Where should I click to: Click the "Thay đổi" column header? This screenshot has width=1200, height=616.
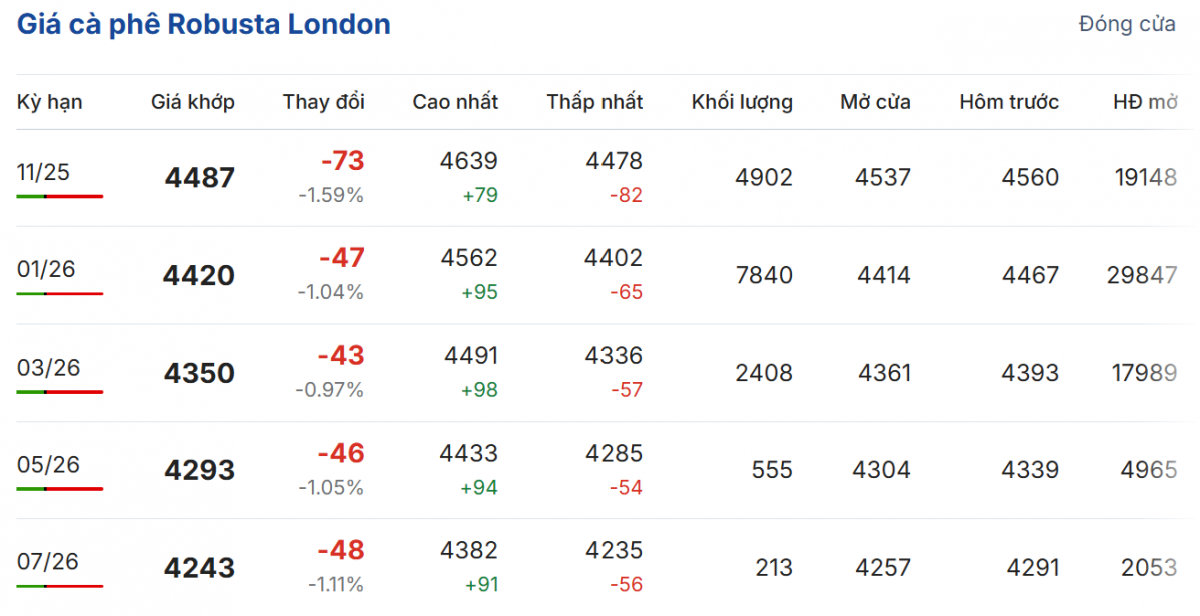[324, 102]
